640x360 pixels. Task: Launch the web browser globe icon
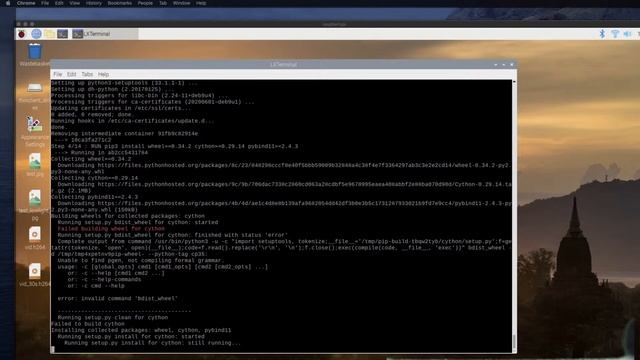[x=36, y=34]
